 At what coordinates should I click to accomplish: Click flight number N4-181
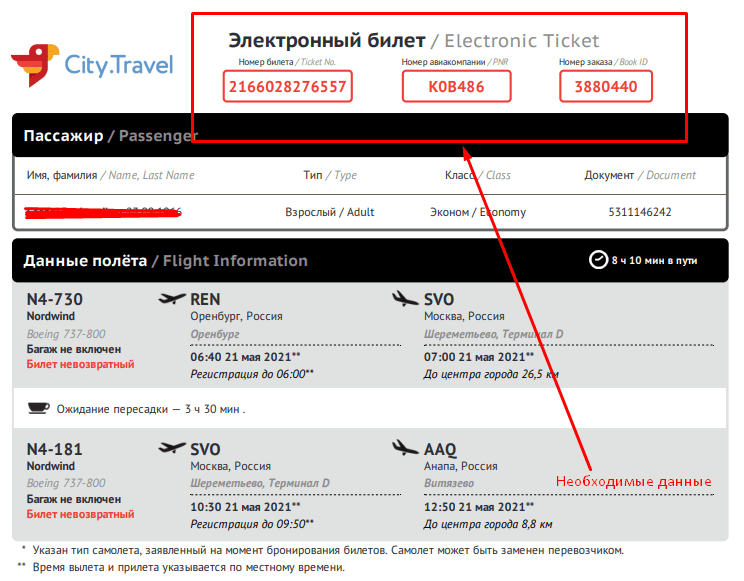[54, 449]
